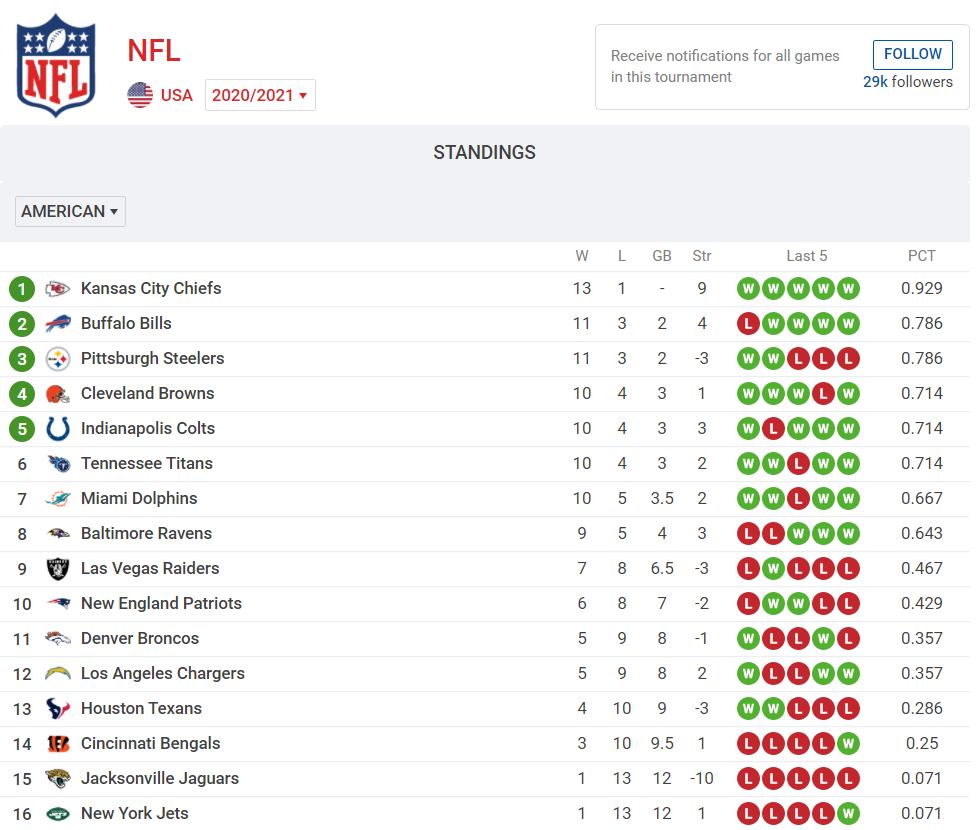Click Cincinnati Bengals' green W result badge
This screenshot has height=830, width=980.
[848, 744]
